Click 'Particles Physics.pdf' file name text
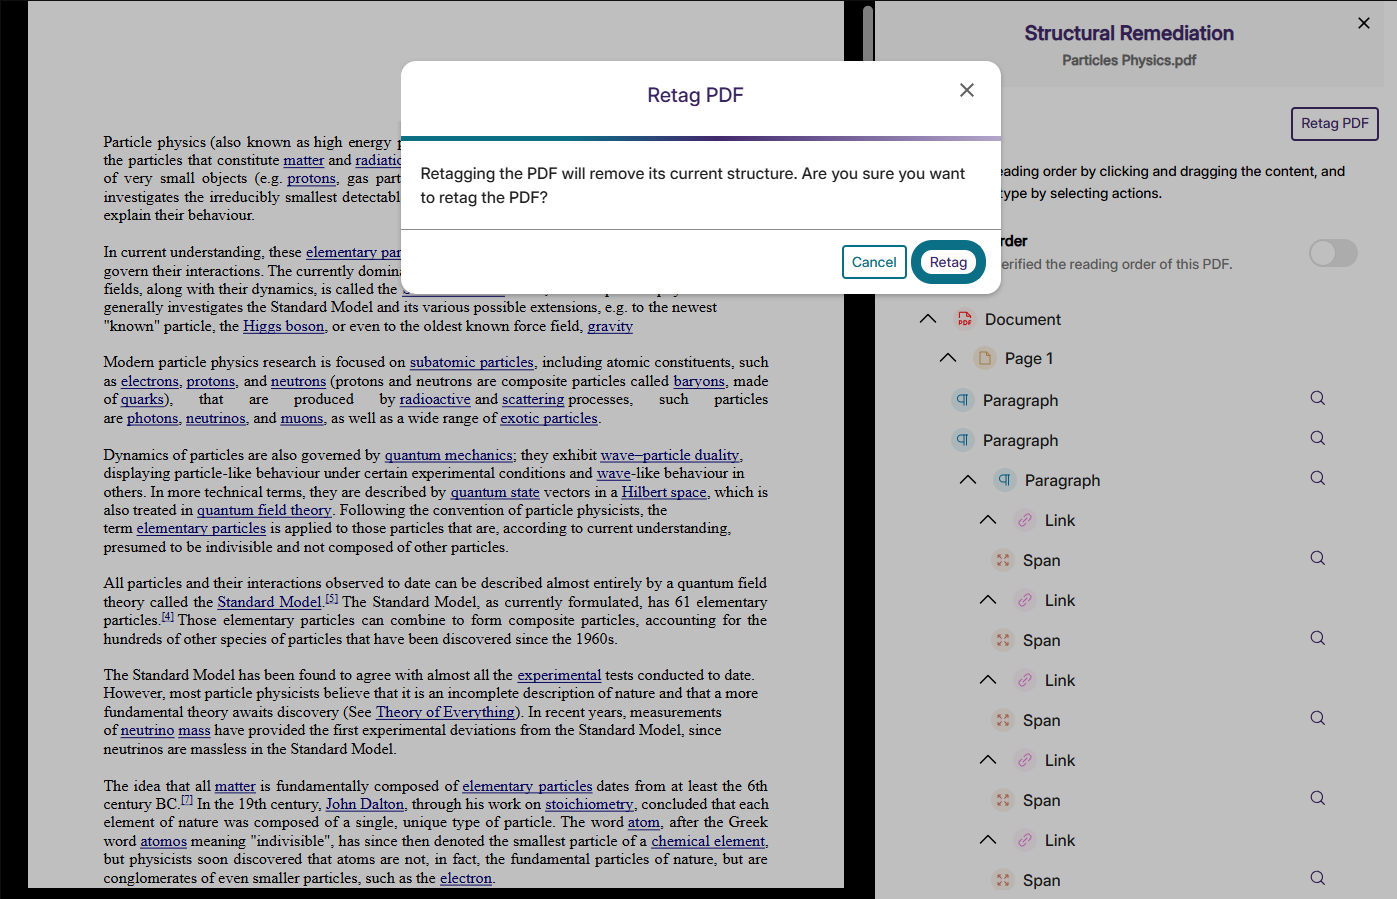 pyautogui.click(x=1129, y=60)
